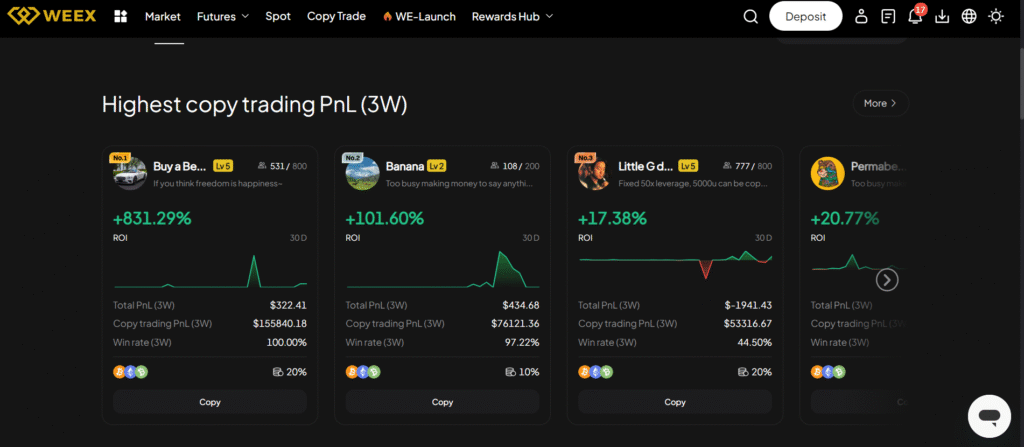Click win rate value 100.00%
This screenshot has width=1024, height=447.
click(x=287, y=342)
